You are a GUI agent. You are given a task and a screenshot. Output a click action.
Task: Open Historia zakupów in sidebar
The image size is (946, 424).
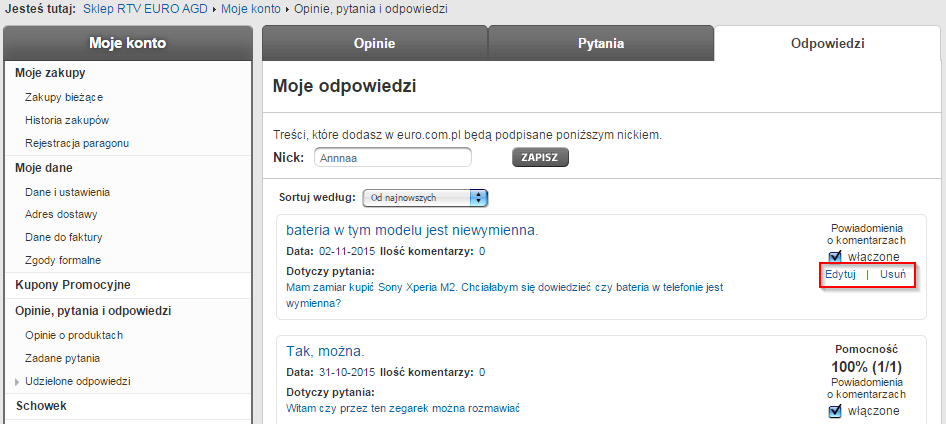(x=67, y=120)
